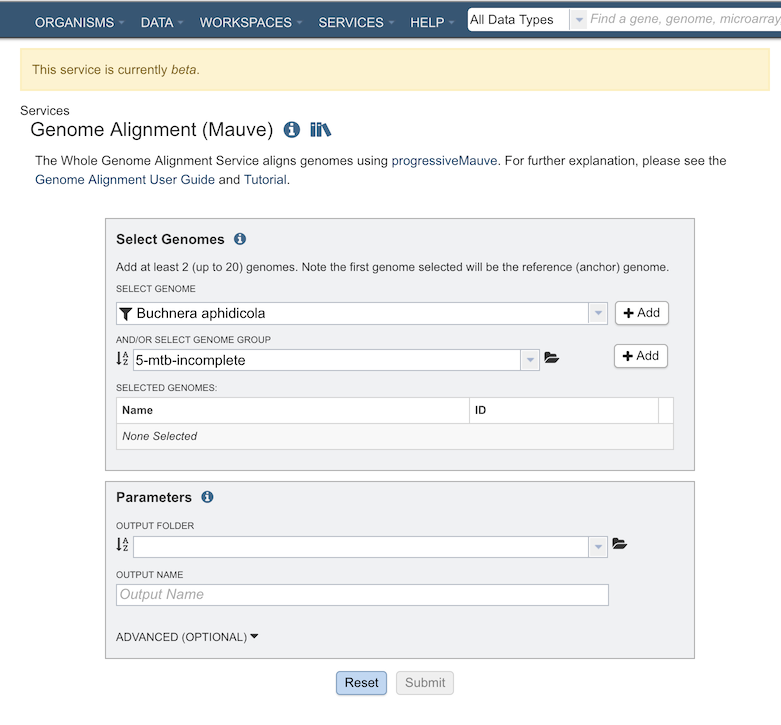Click the filter funnel icon in genome selector
Image resolution: width=781 pixels, height=725 pixels.
tap(126, 314)
